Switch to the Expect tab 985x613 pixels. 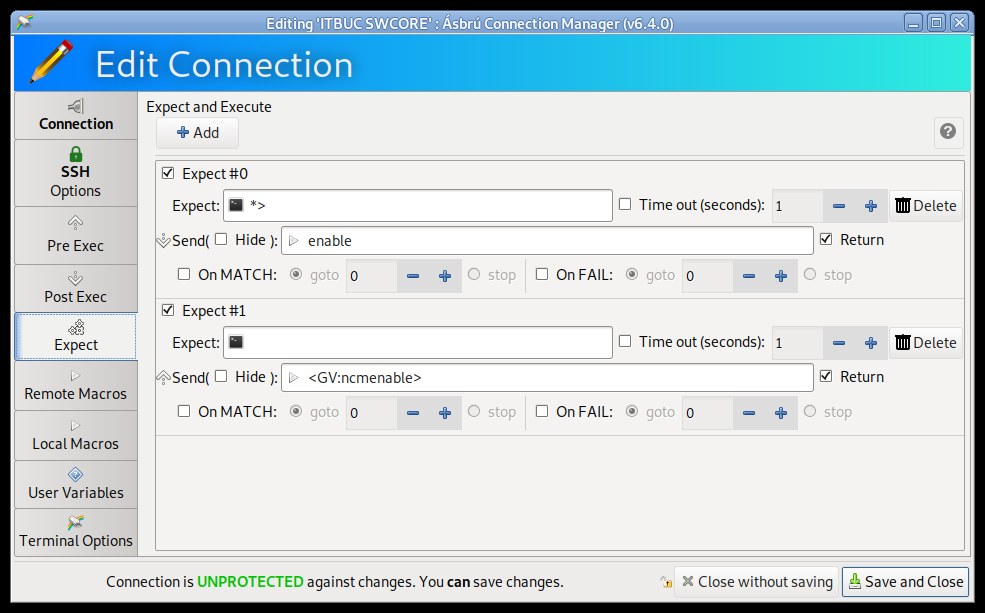click(x=75, y=336)
